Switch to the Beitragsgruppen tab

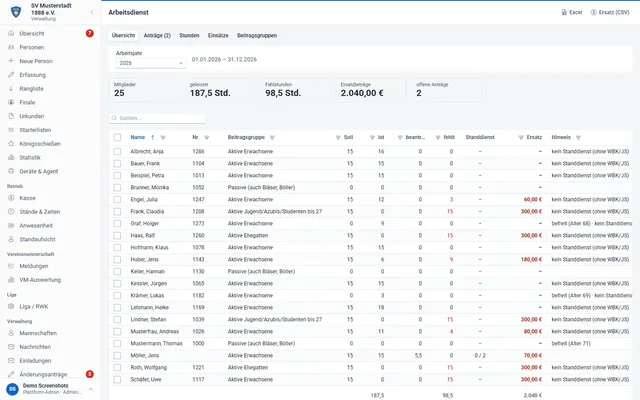[x=257, y=36]
